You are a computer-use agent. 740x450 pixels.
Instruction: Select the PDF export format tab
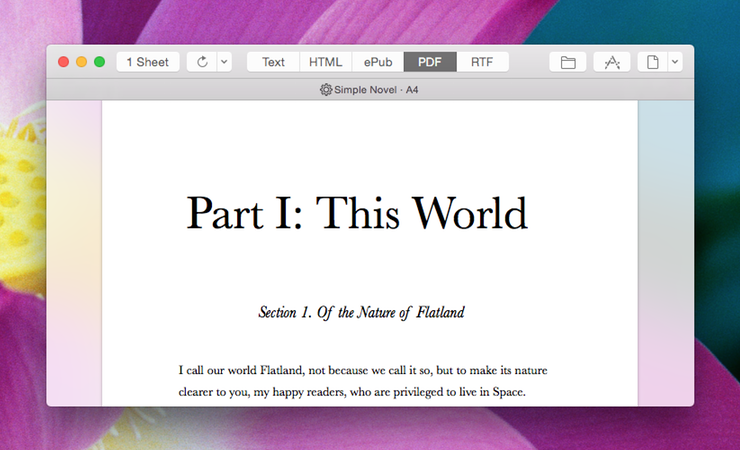point(430,62)
